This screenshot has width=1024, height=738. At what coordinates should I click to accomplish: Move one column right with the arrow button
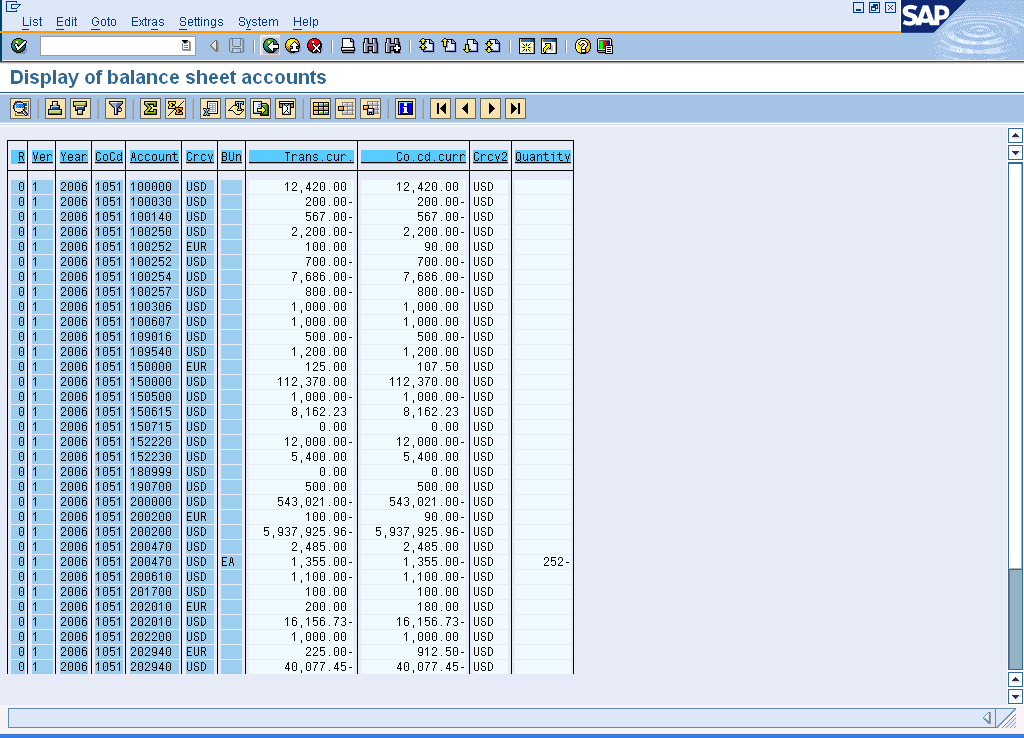coord(490,108)
